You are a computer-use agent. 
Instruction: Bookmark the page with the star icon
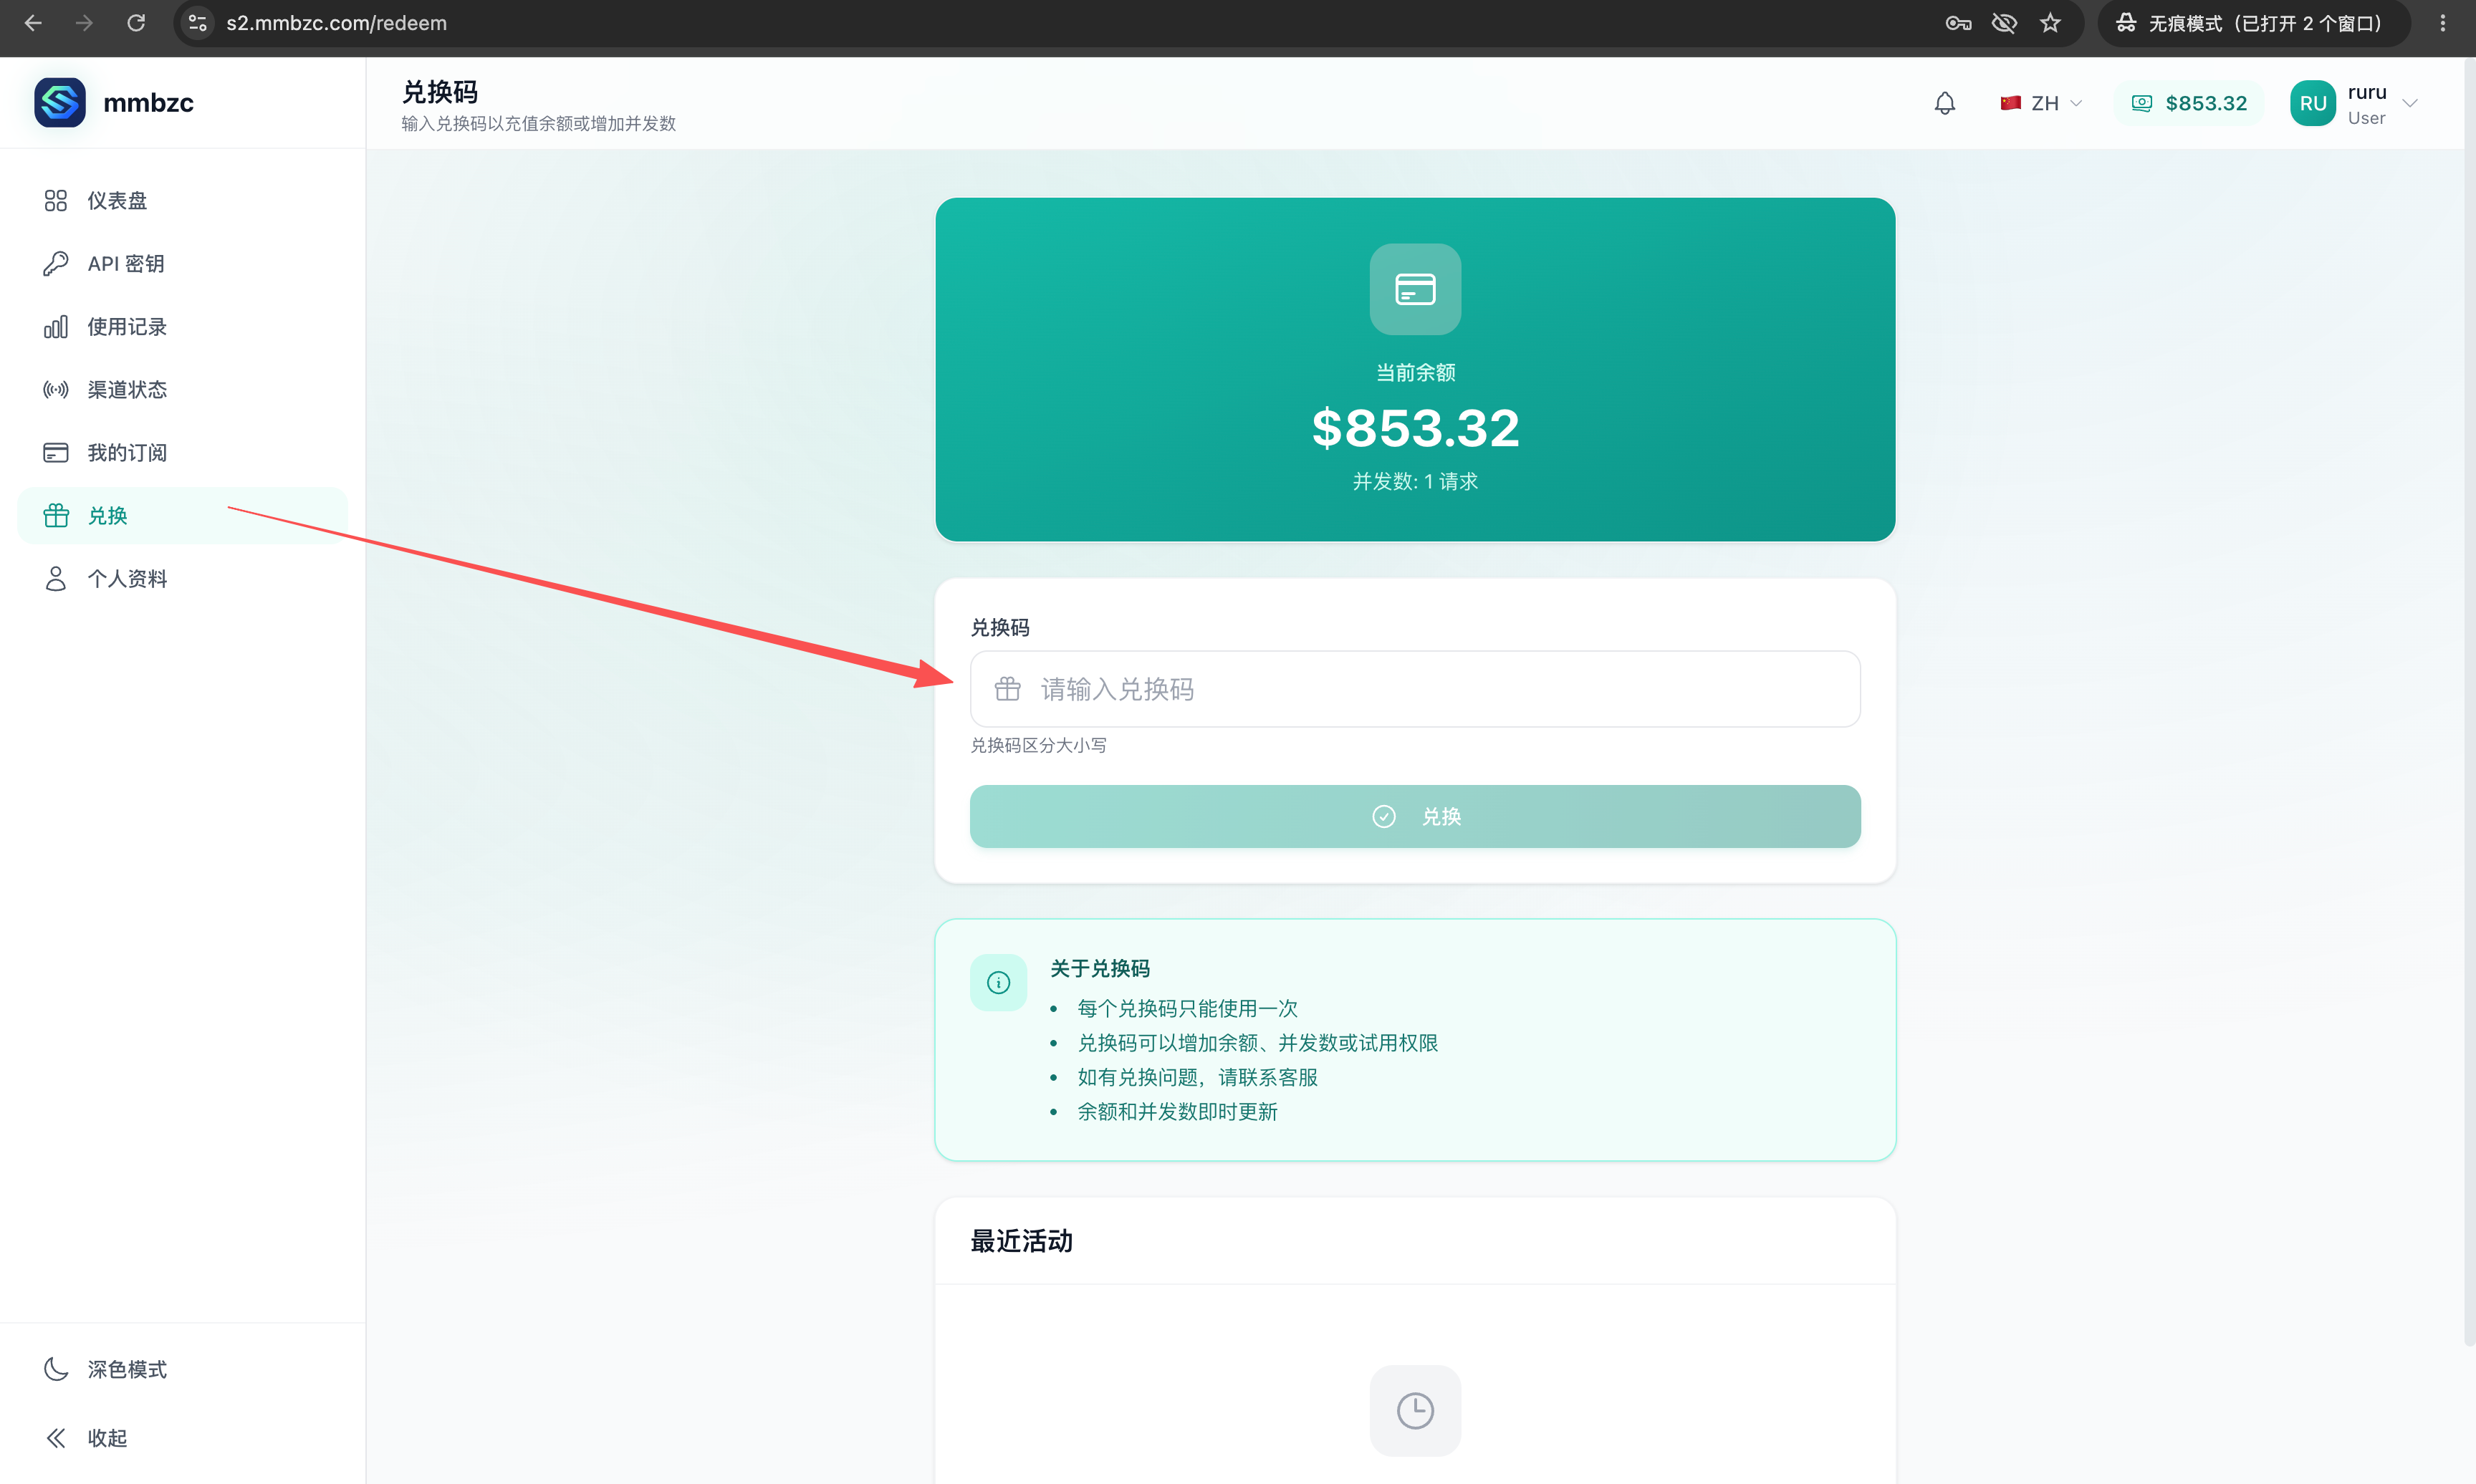2050,23
